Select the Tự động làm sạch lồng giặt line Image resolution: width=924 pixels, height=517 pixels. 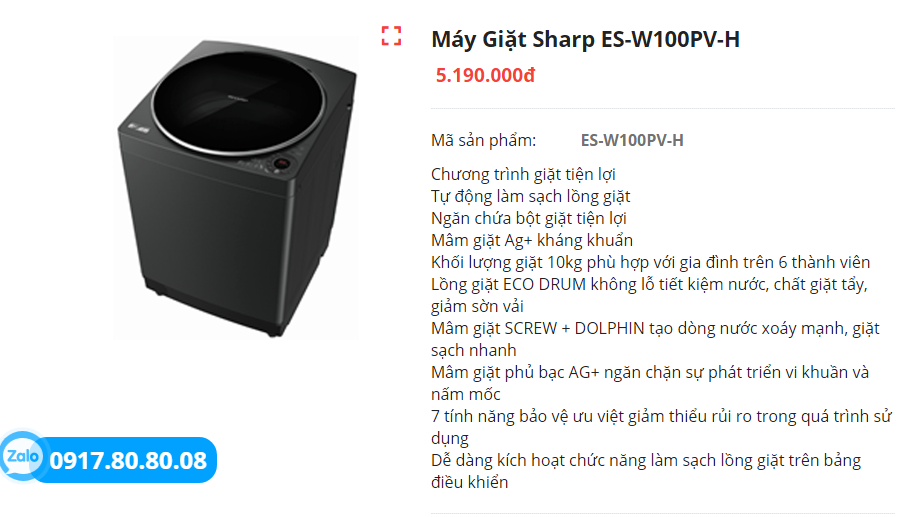pyautogui.click(x=530, y=196)
